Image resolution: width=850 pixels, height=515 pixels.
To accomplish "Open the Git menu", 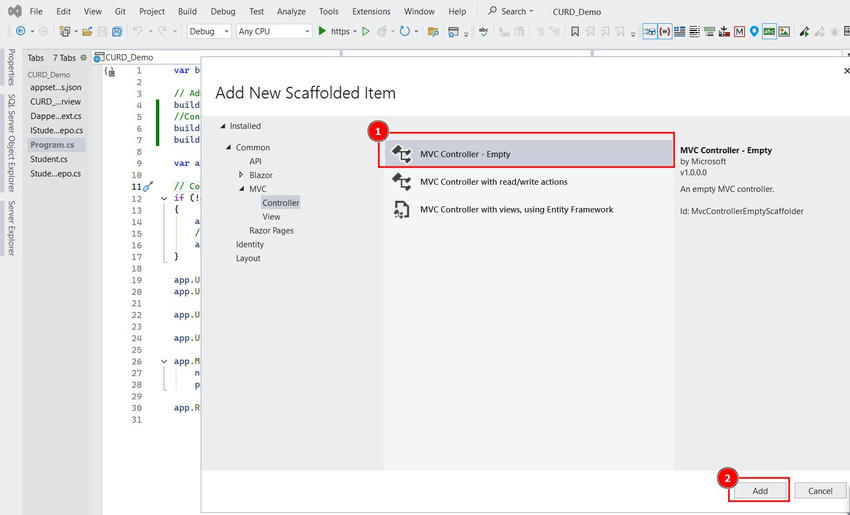I will 120,11.
